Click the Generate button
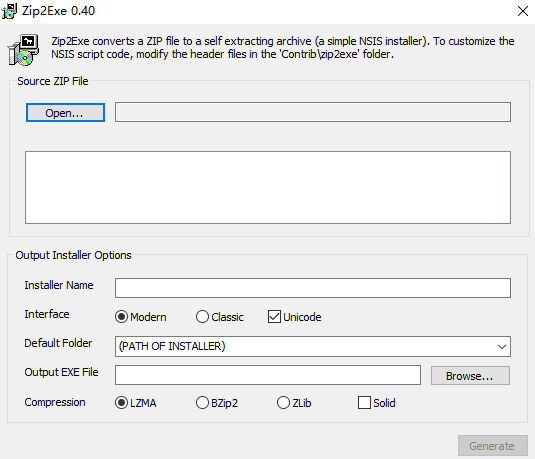The width and height of the screenshot is (535, 459). (493, 445)
